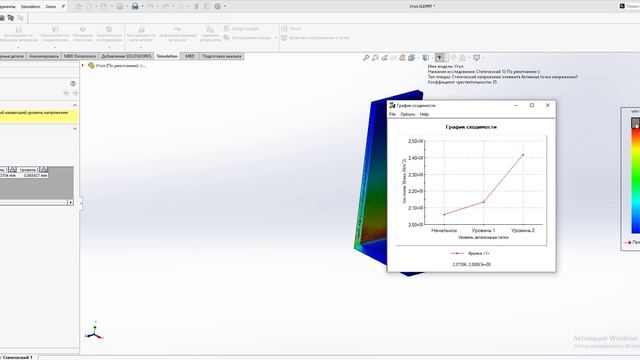The width and height of the screenshot is (640, 360).
Task: Click the gray top marker of color legend
Action: (x=636, y=123)
